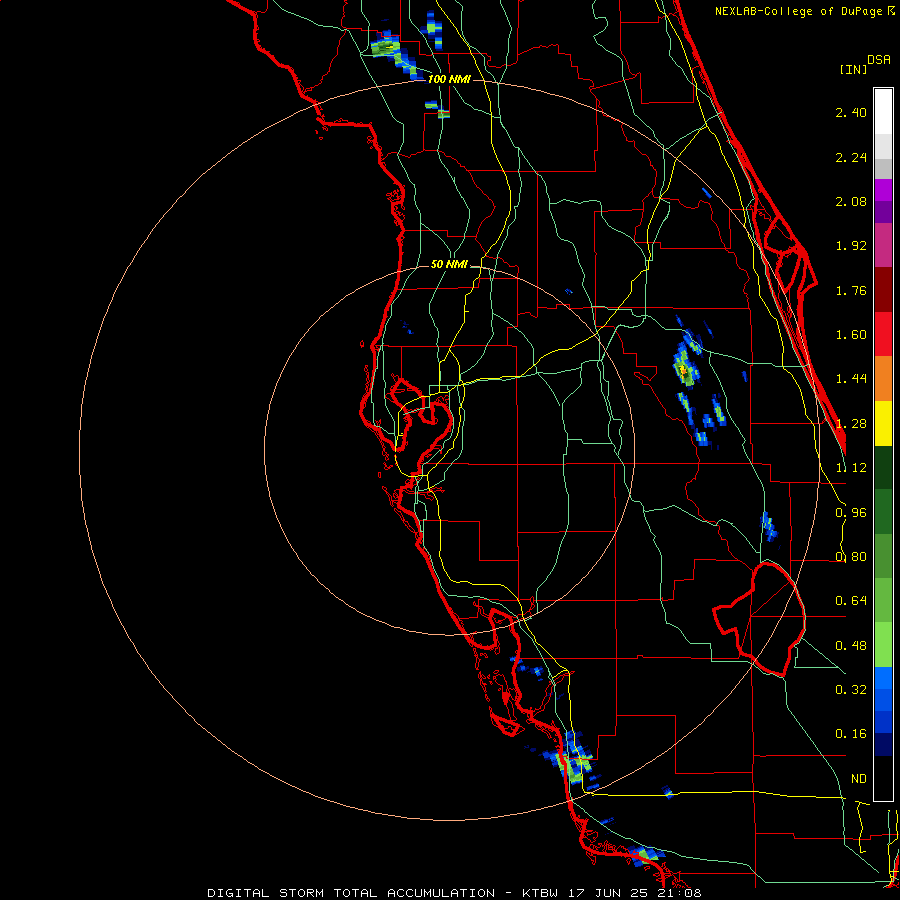
Task: Click the 2.24 legend value
Action: 851,157
